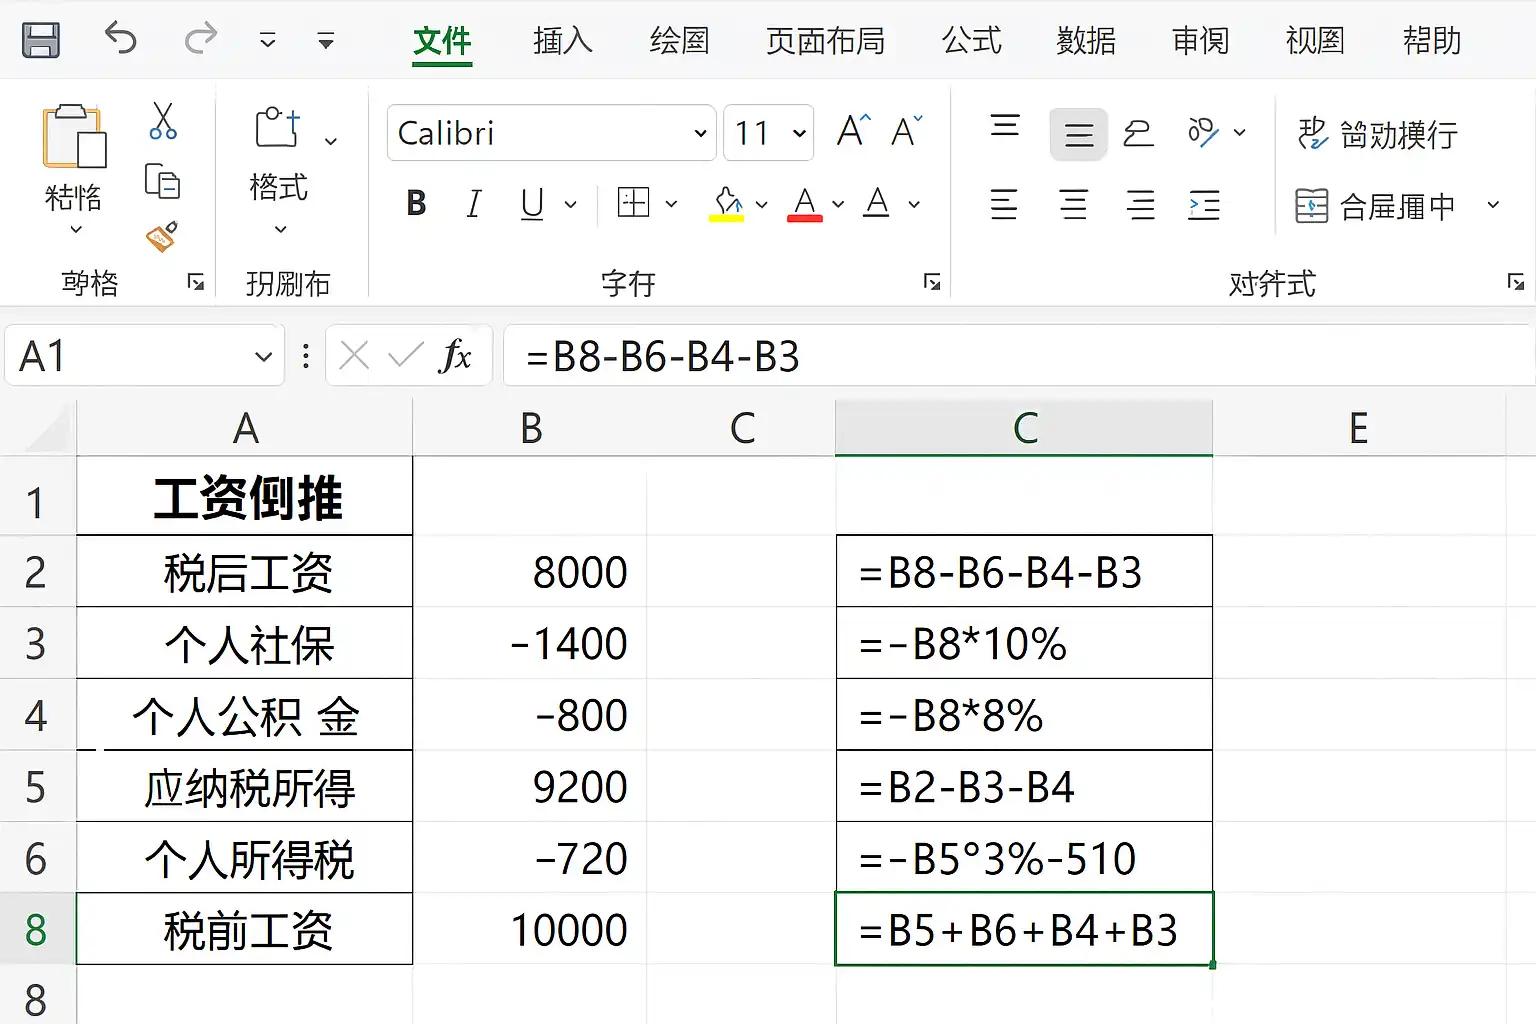Toggle bold formatting
This screenshot has height=1024, width=1536.
coord(417,203)
